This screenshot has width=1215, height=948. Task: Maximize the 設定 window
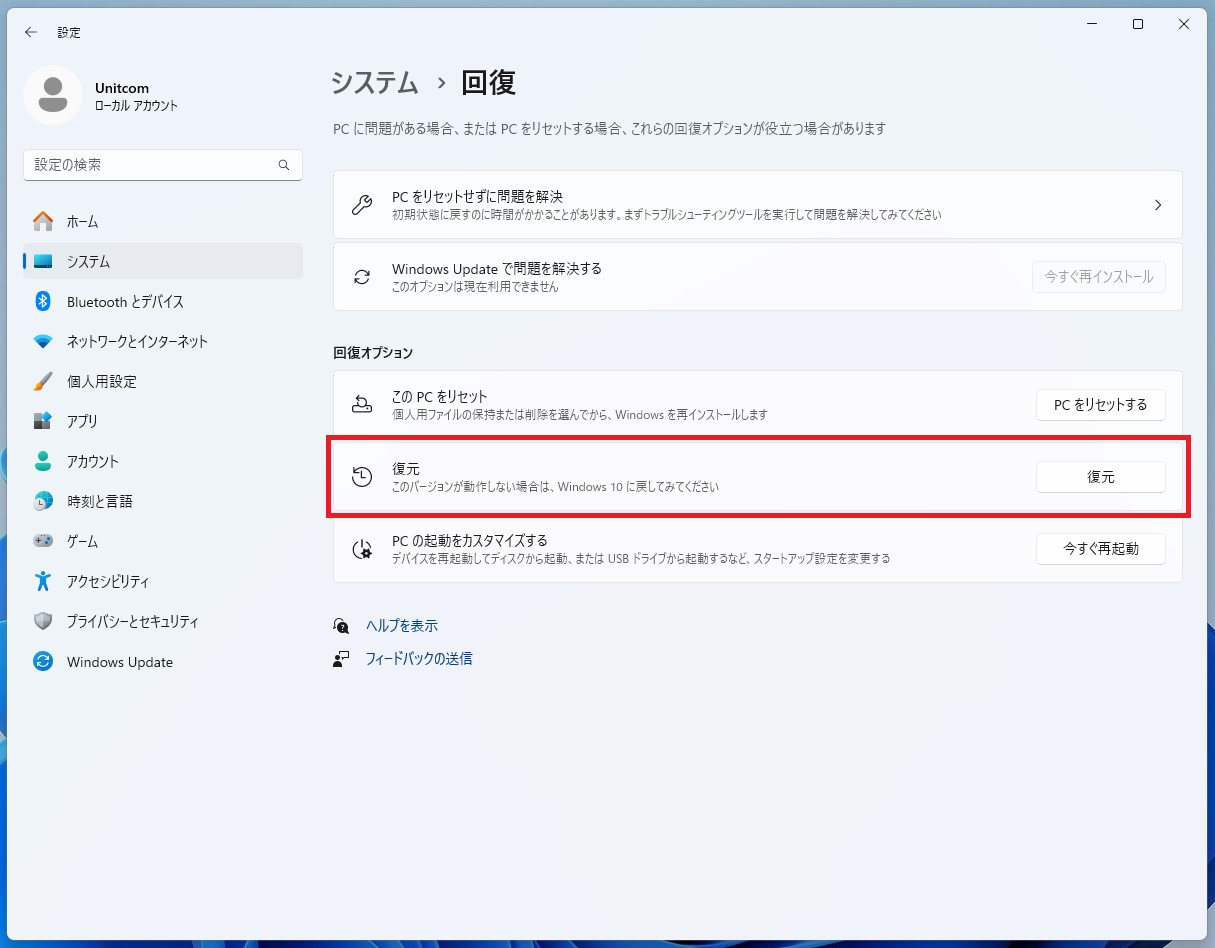tap(1138, 25)
